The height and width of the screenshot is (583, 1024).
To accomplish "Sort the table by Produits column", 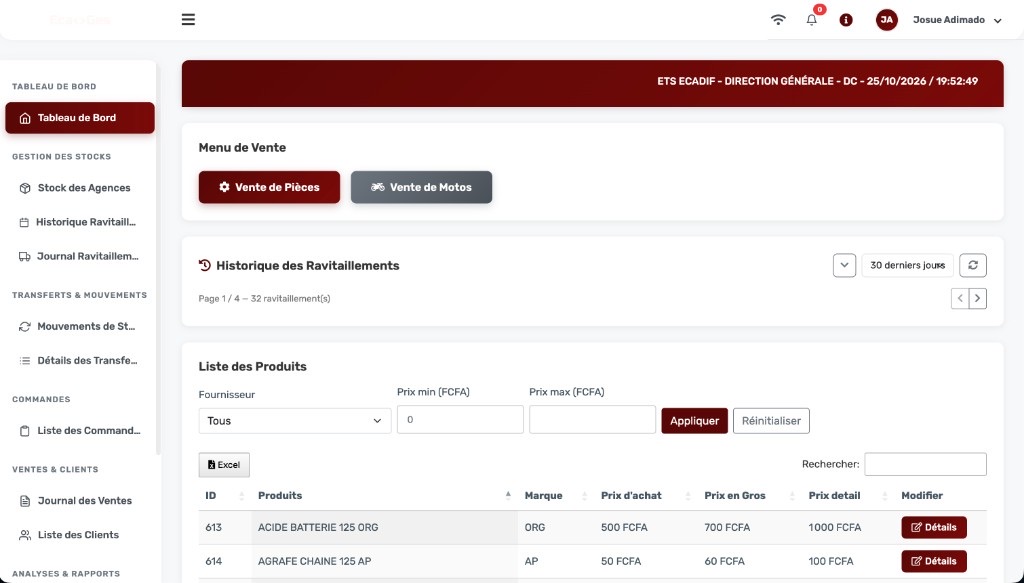I will coord(385,496).
